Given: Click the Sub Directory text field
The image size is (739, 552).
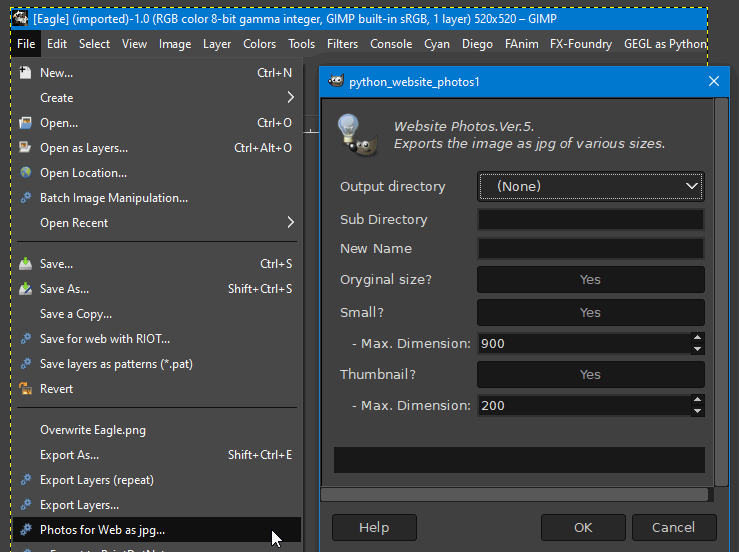Looking at the screenshot, I should click(591, 220).
